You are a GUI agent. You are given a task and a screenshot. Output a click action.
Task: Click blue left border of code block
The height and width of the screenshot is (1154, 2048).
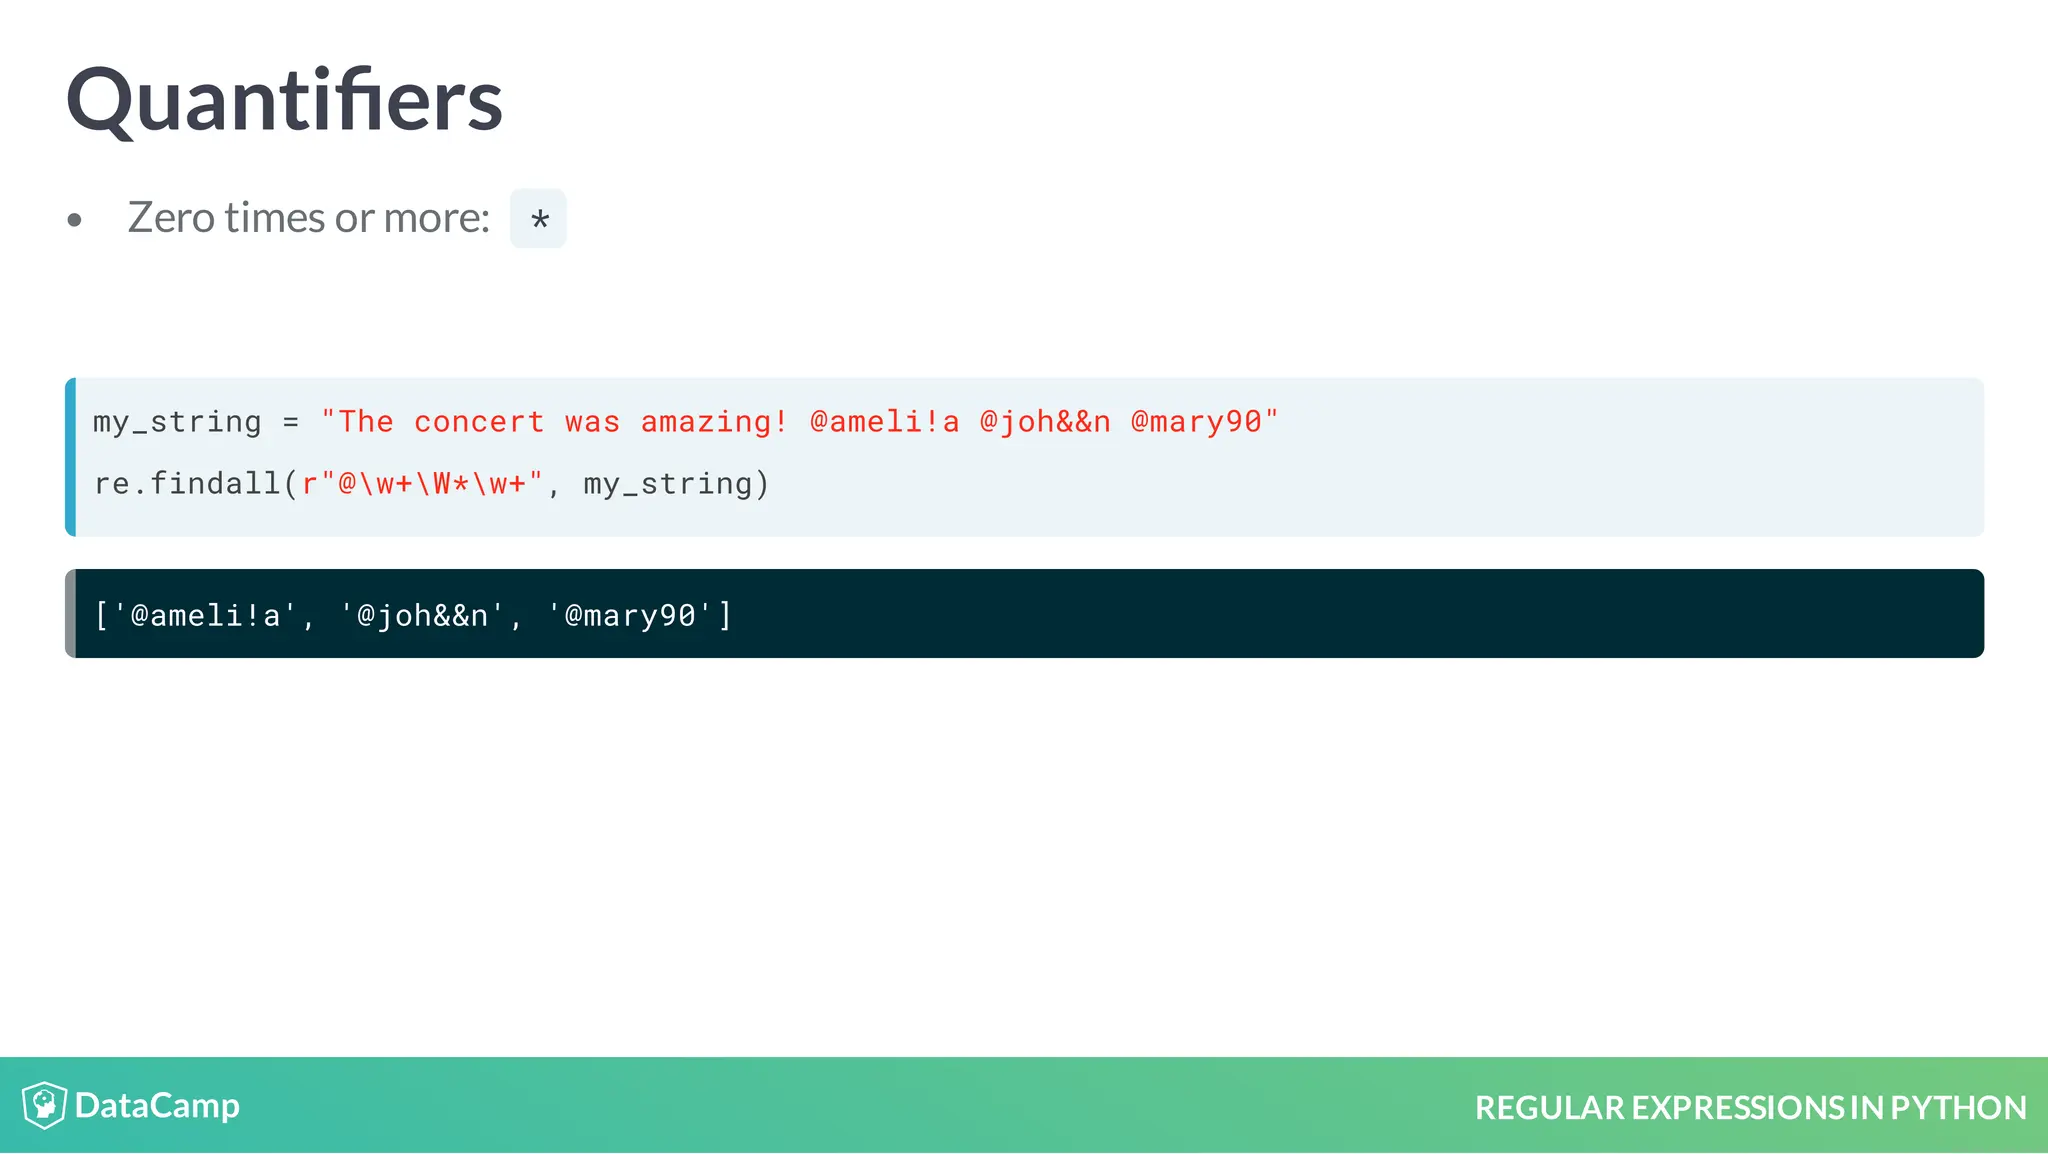click(x=70, y=457)
